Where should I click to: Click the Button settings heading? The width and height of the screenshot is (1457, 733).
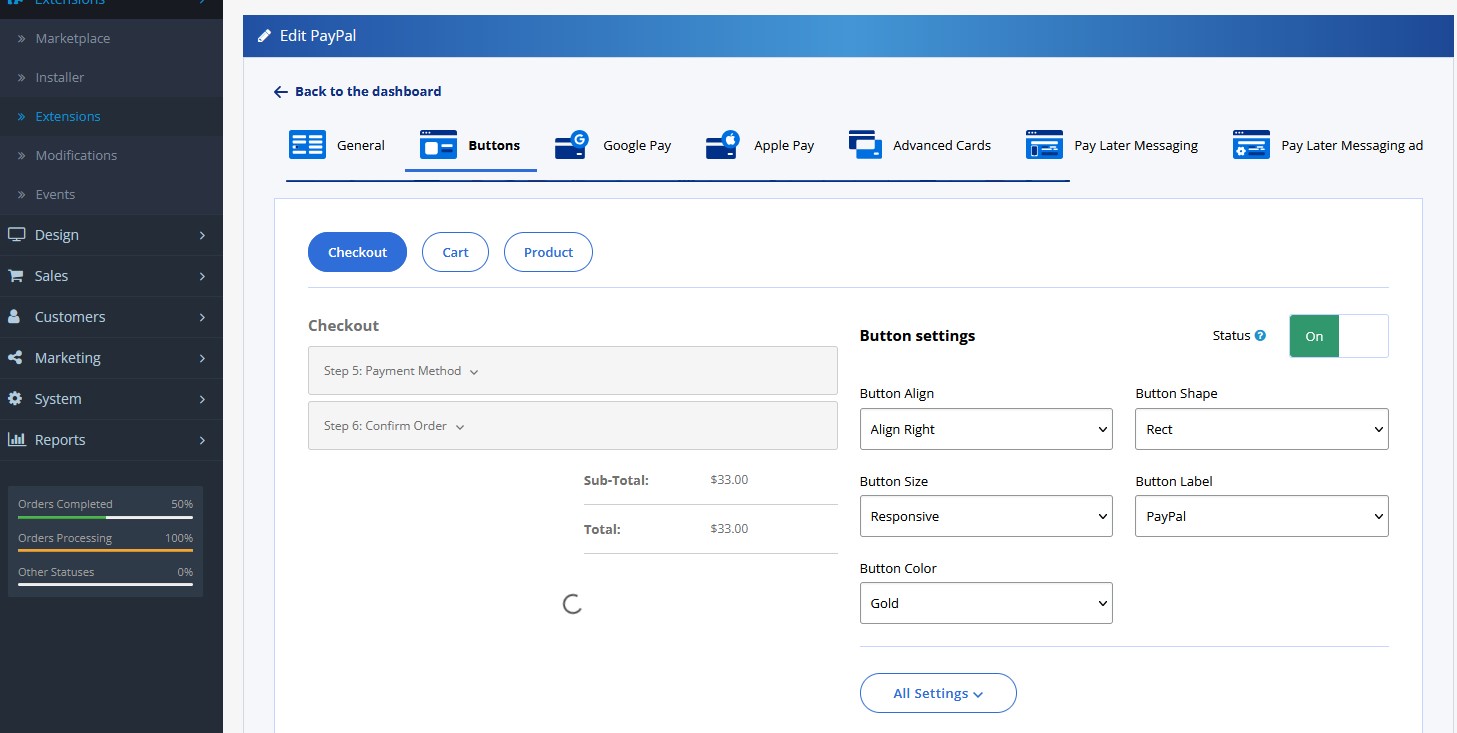click(x=917, y=336)
